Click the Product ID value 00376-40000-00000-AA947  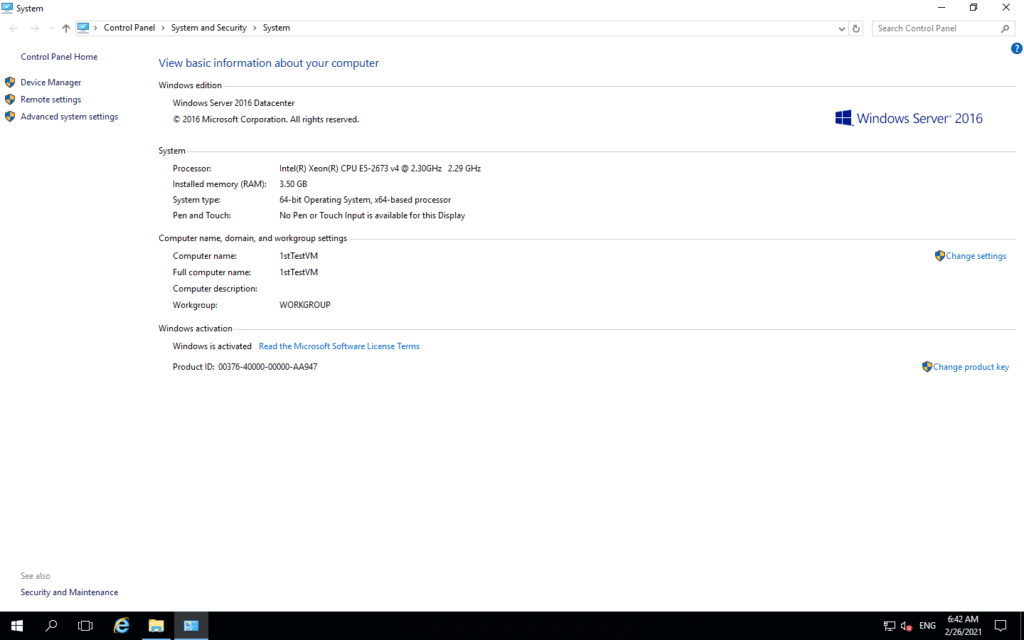point(268,367)
